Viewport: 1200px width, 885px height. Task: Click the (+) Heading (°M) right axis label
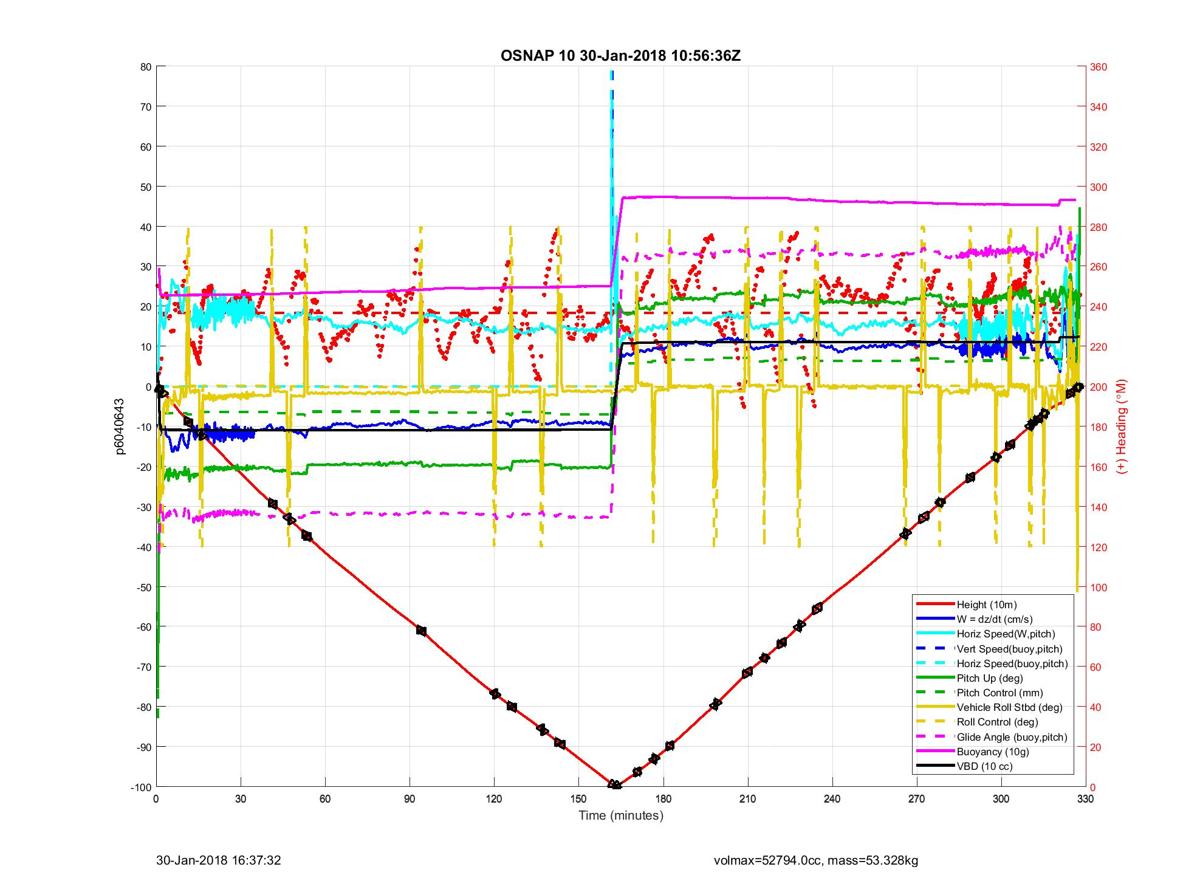click(x=1122, y=427)
